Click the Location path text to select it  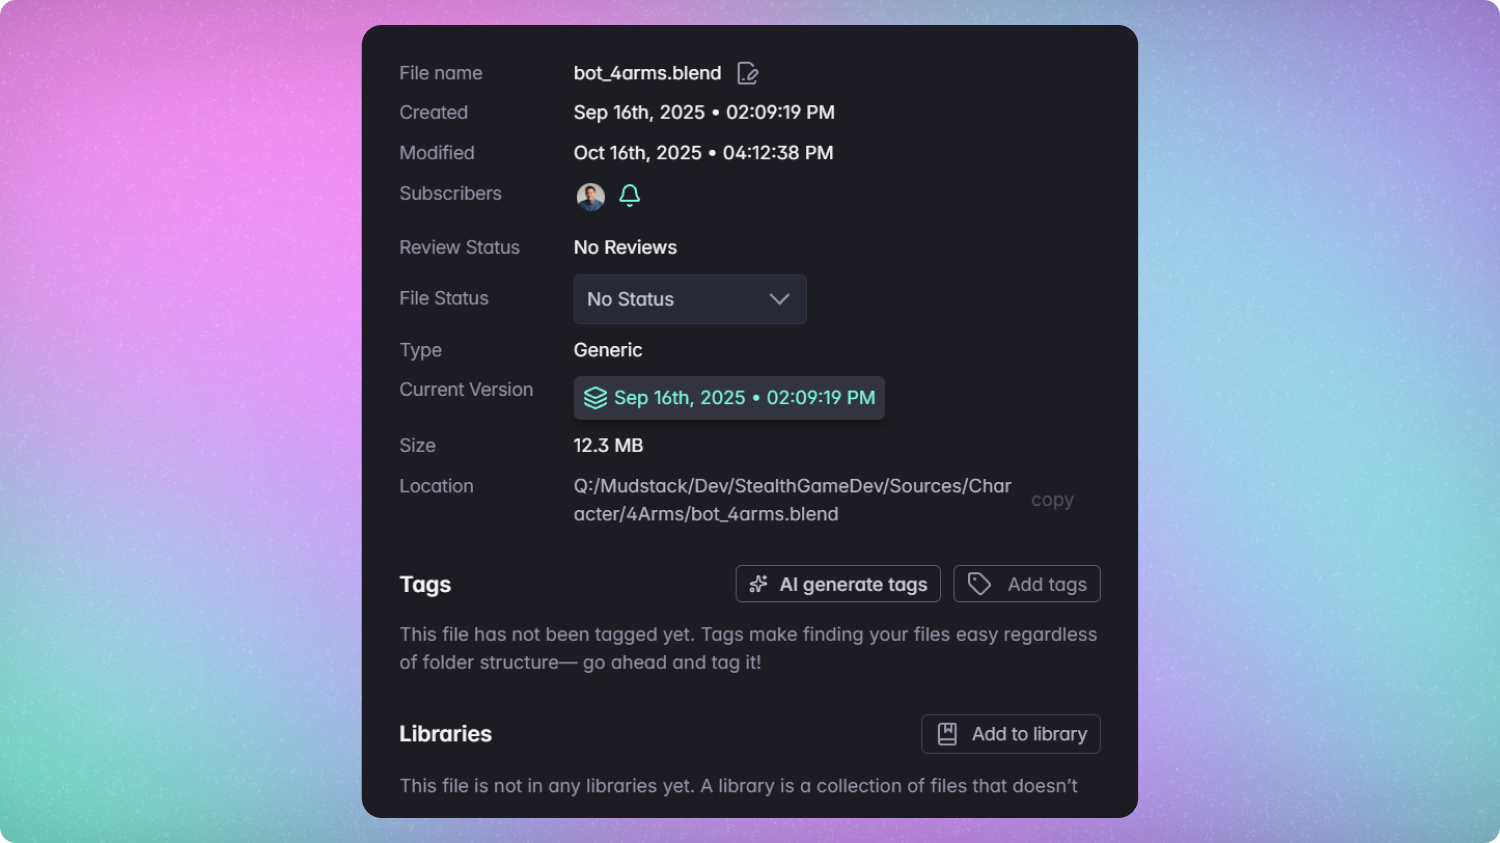pyautogui.click(x=790, y=499)
